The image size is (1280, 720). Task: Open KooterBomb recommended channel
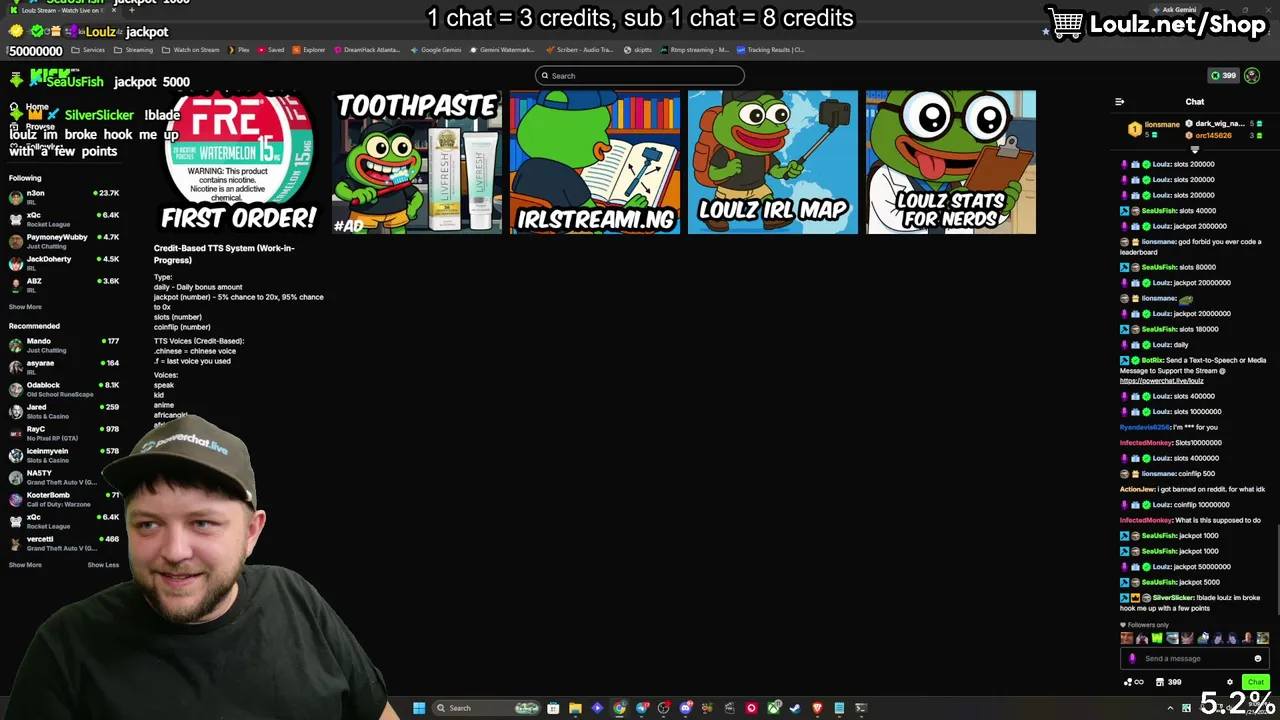pos(62,499)
